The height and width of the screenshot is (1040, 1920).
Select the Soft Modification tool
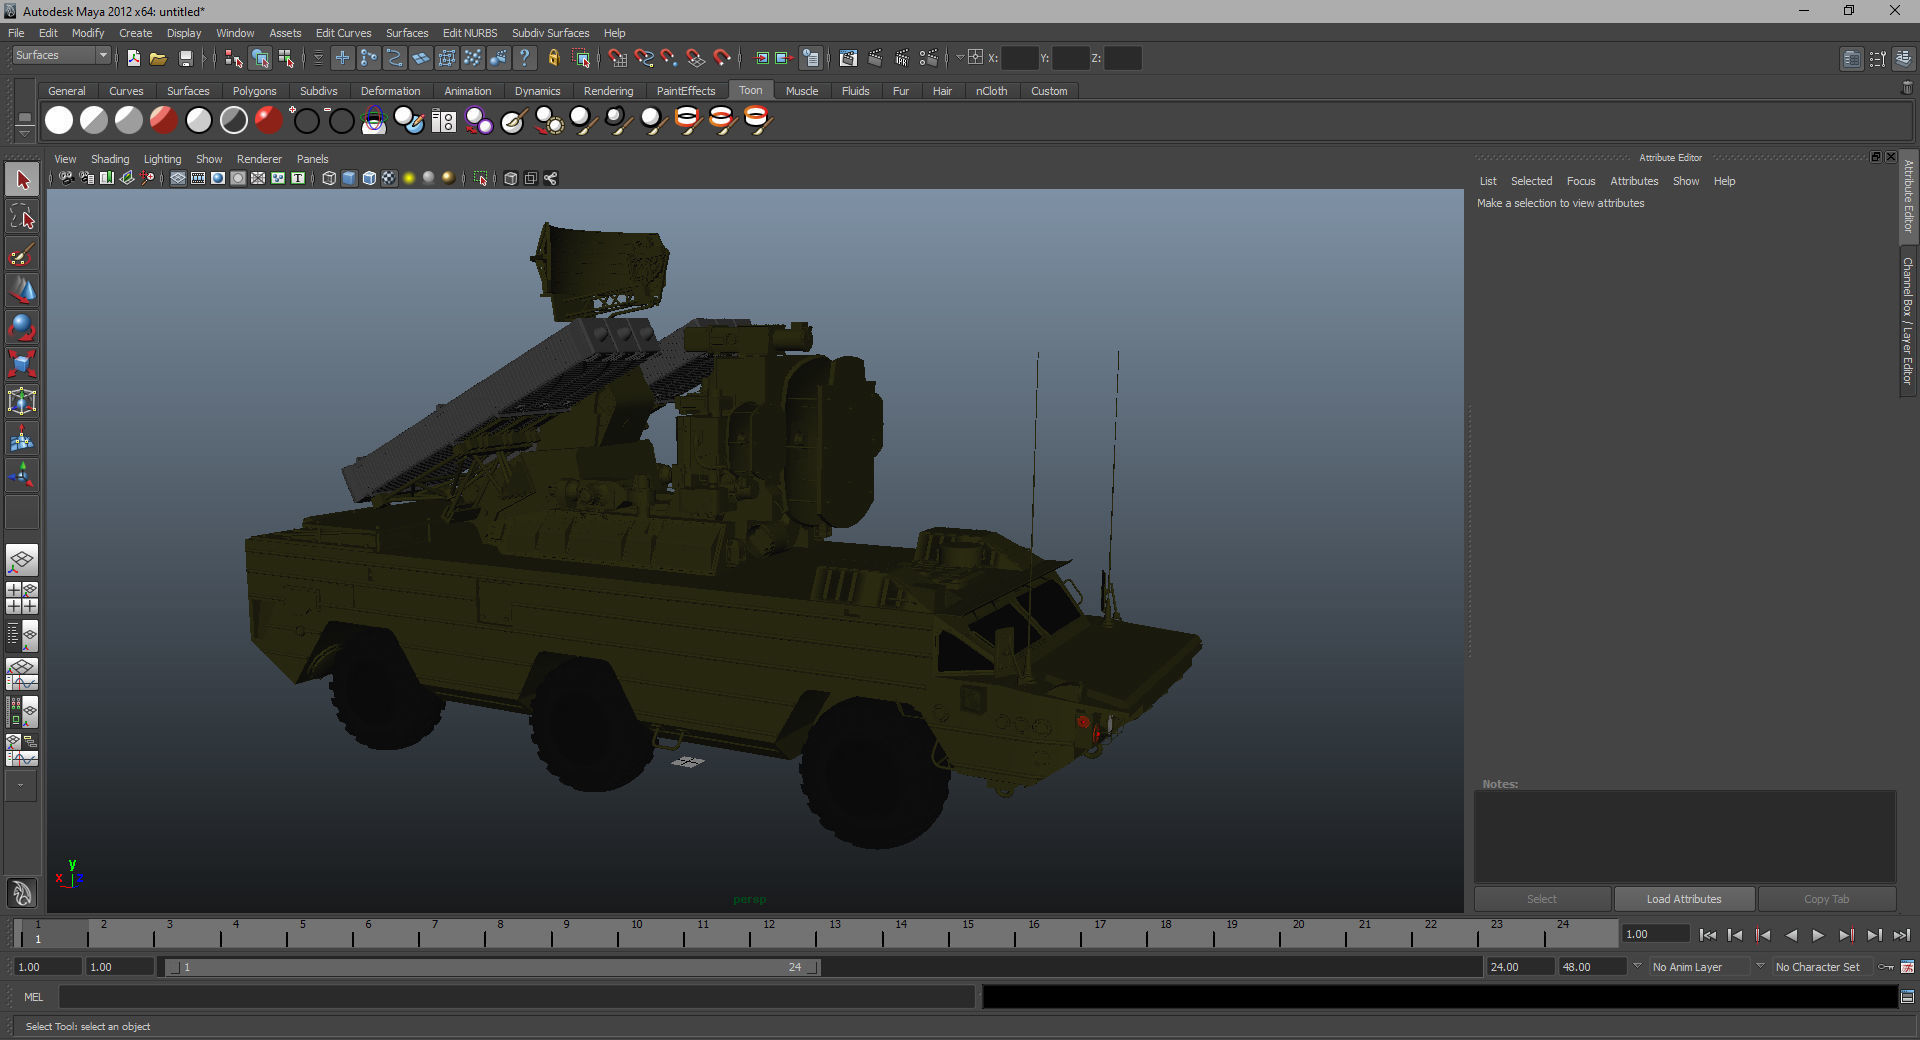(x=22, y=439)
